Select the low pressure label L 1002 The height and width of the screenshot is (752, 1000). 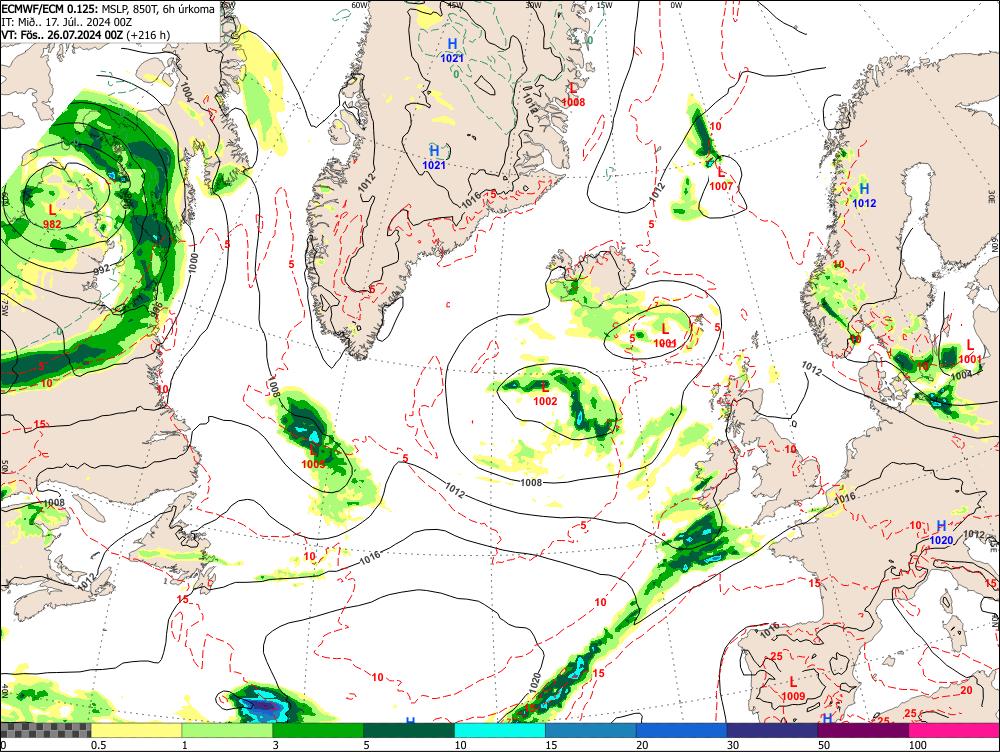click(545, 394)
